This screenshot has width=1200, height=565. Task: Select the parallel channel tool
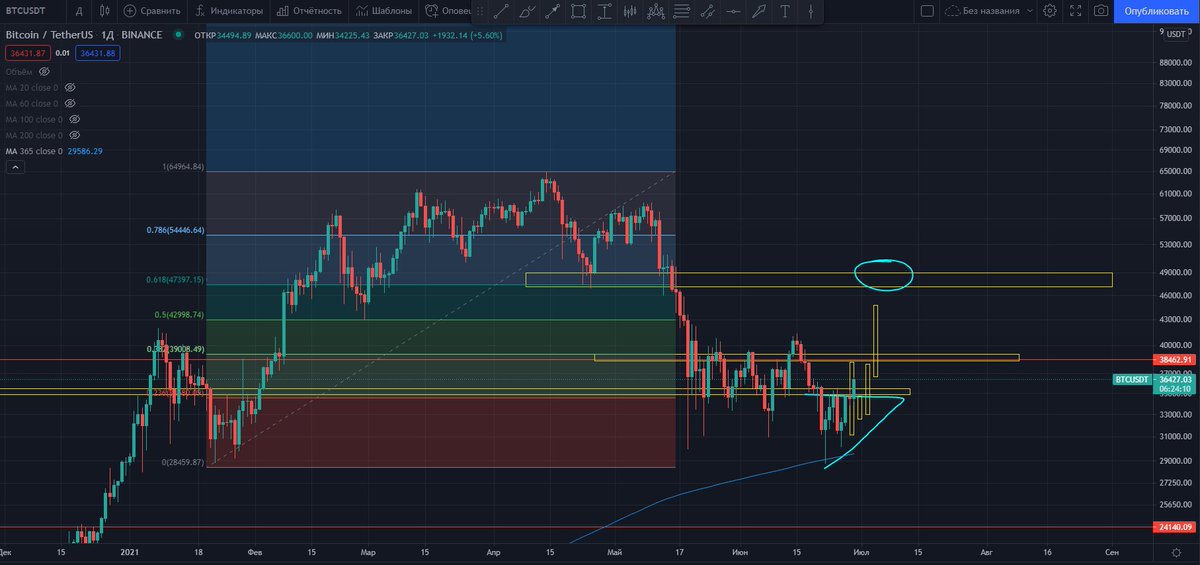tap(707, 12)
